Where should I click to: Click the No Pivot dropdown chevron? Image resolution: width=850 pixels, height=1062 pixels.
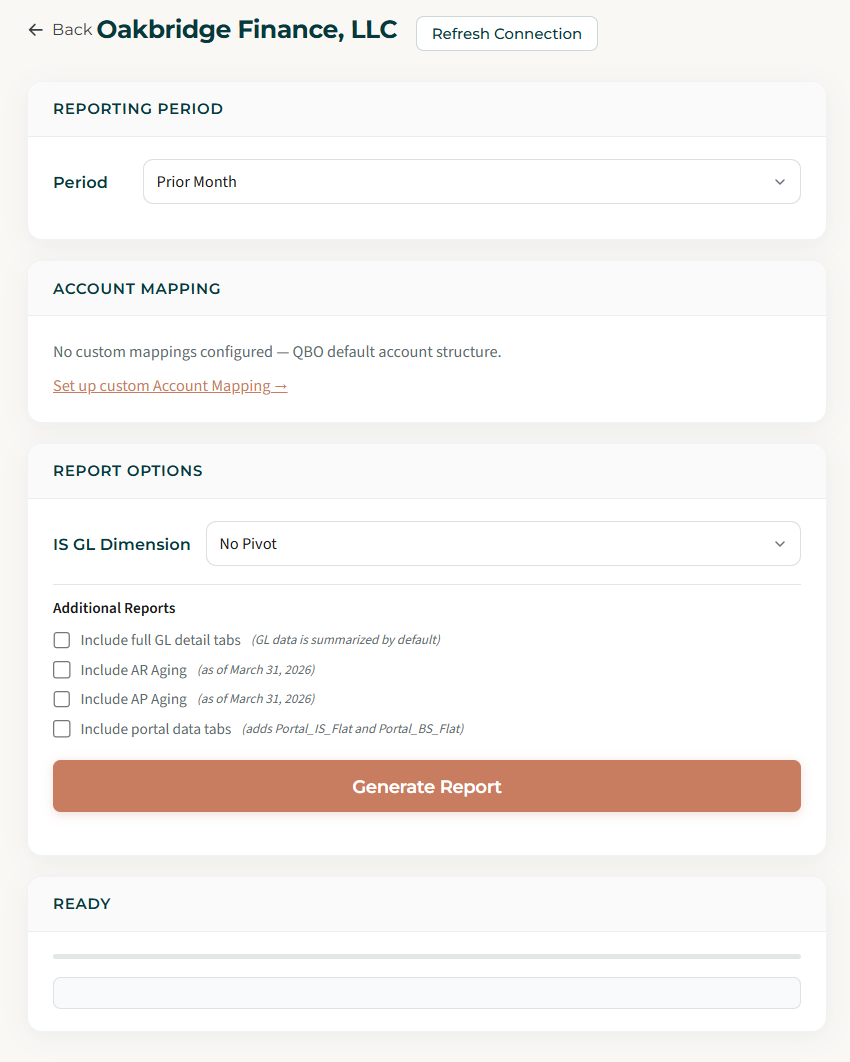pos(780,544)
